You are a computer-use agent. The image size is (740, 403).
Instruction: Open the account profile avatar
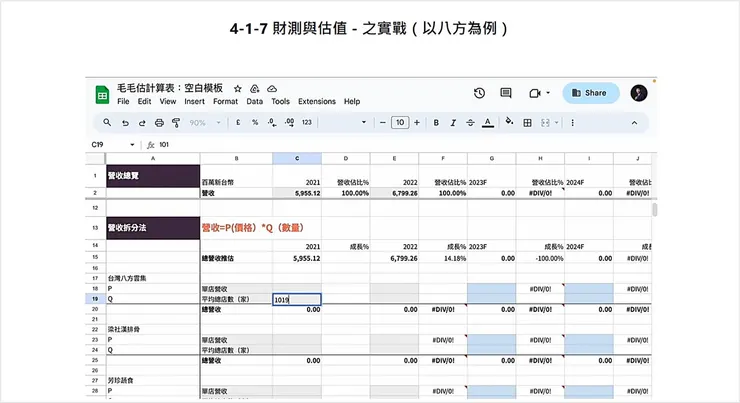[639, 93]
